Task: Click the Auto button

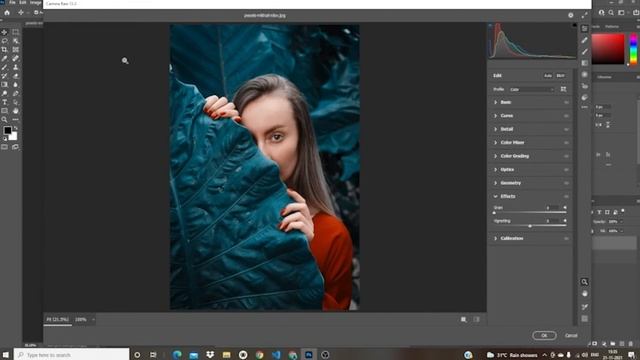Action: click(548, 76)
